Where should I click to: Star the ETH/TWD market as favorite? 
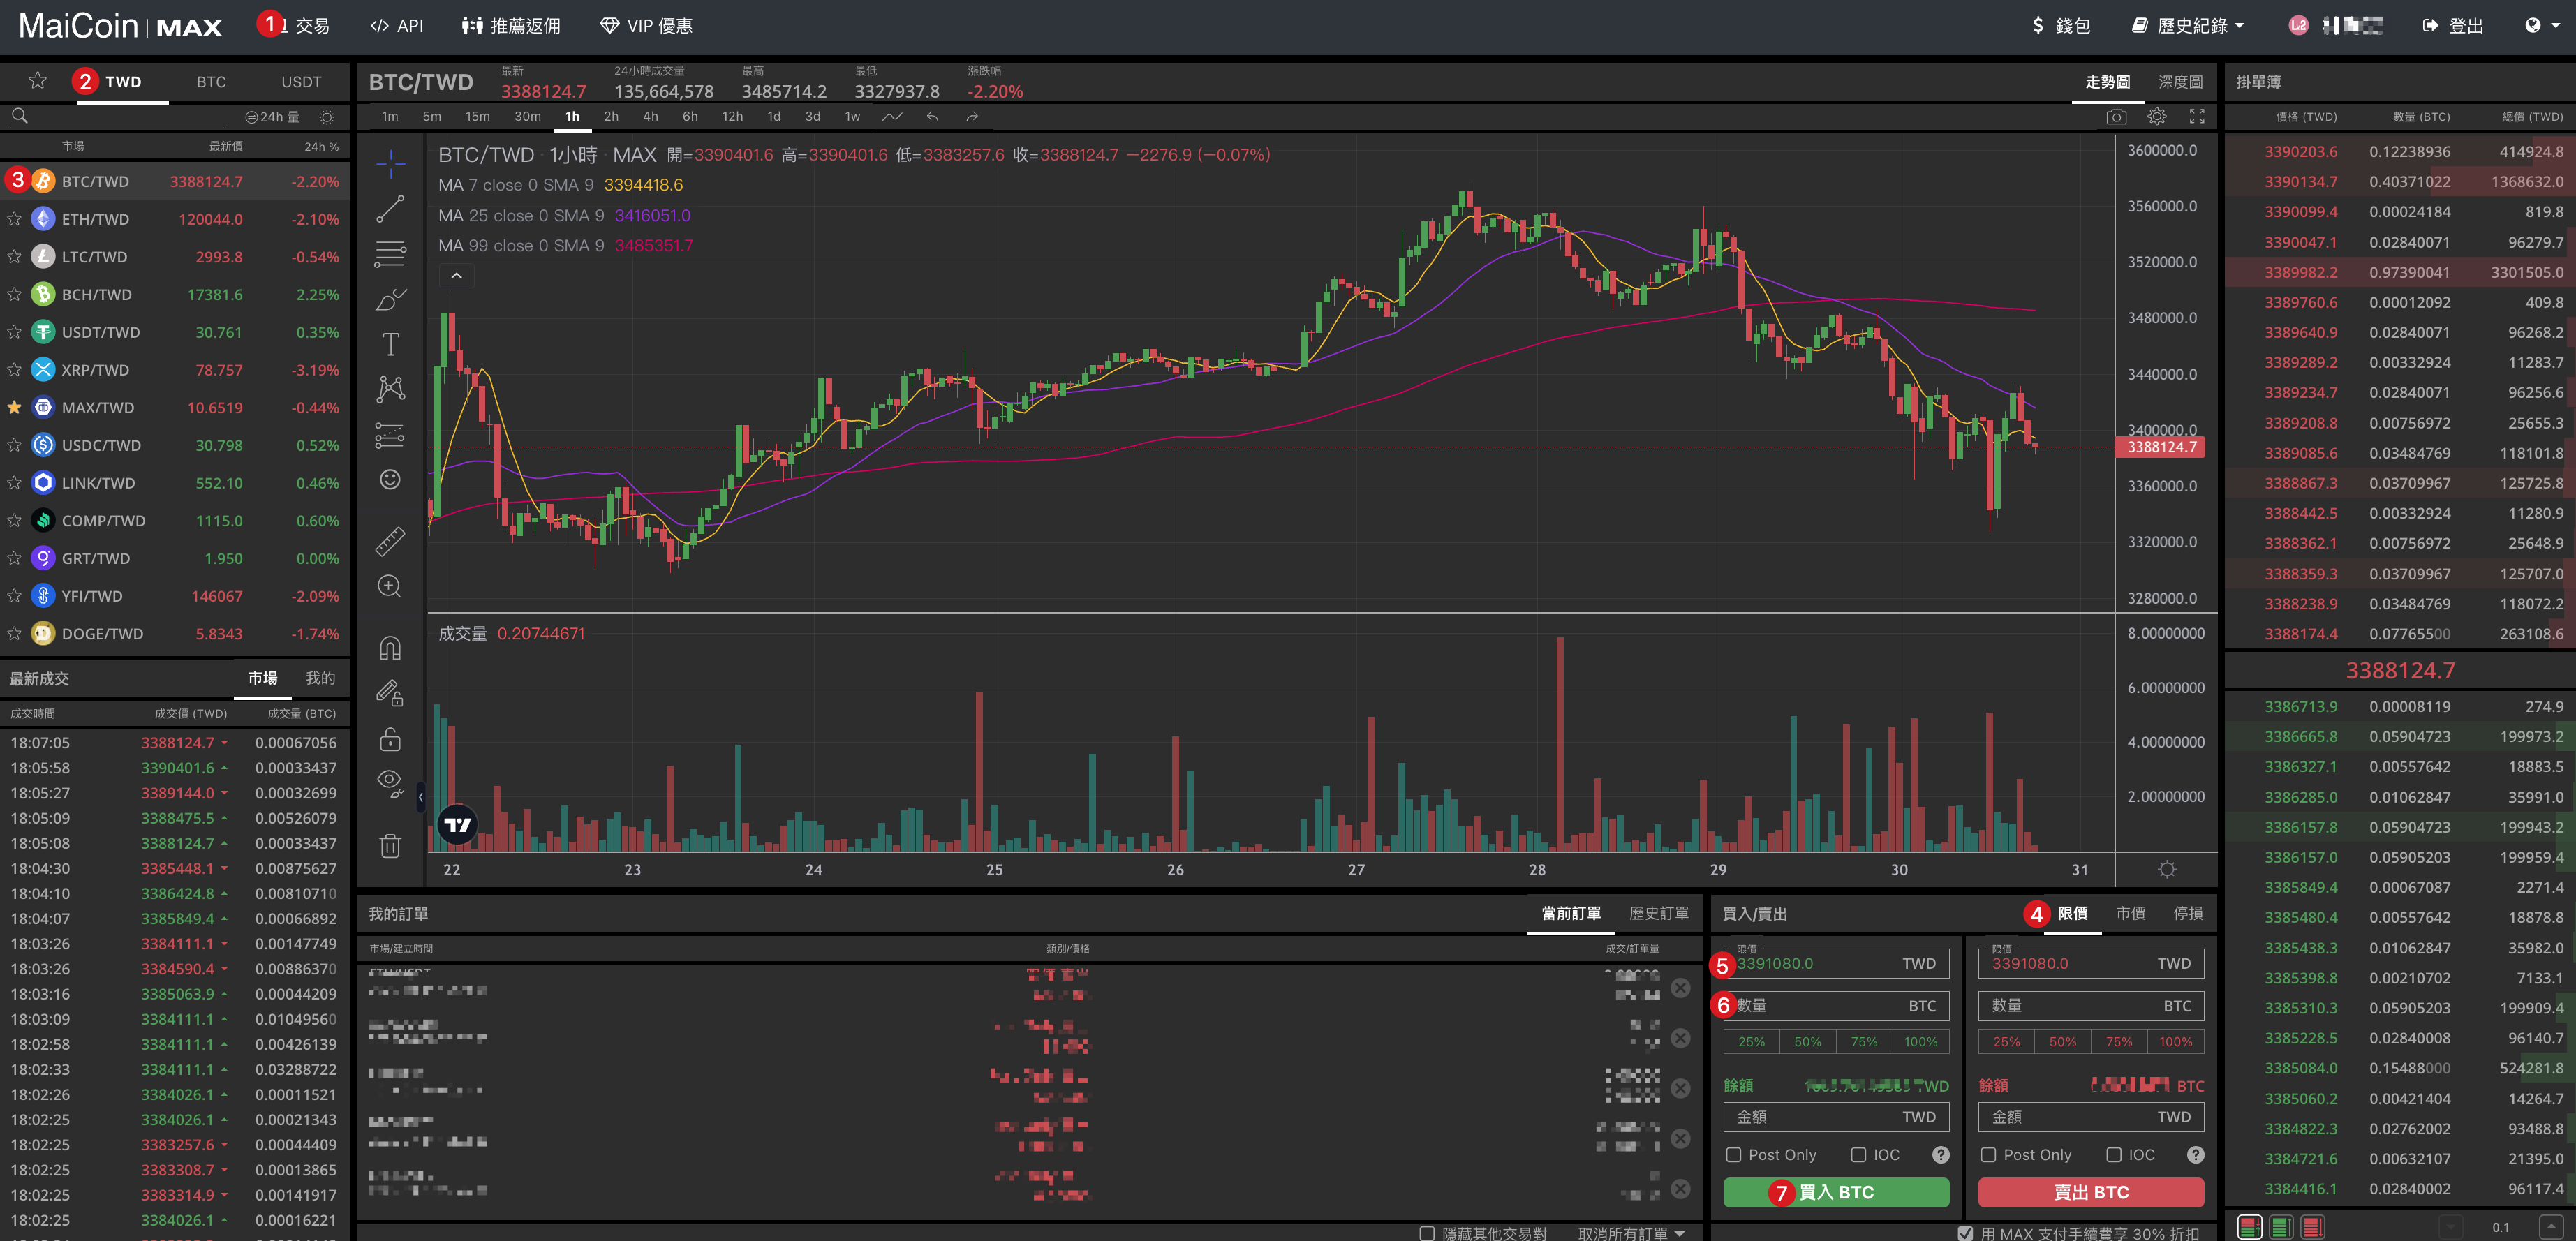pyautogui.click(x=14, y=219)
